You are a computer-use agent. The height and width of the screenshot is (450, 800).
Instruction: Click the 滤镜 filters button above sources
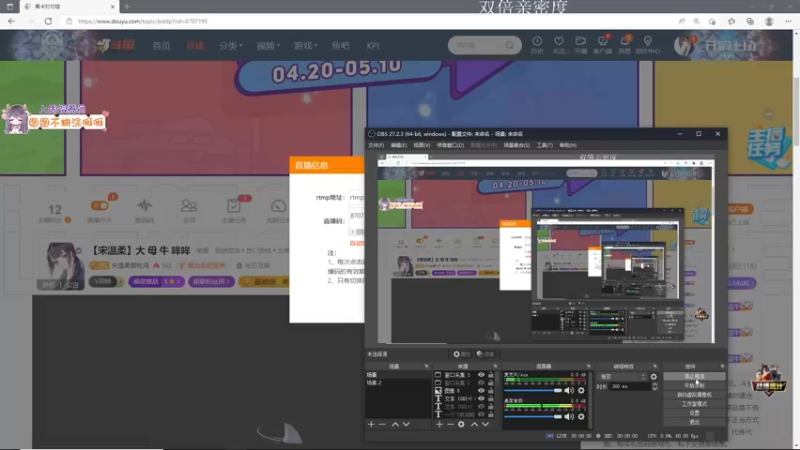485,354
